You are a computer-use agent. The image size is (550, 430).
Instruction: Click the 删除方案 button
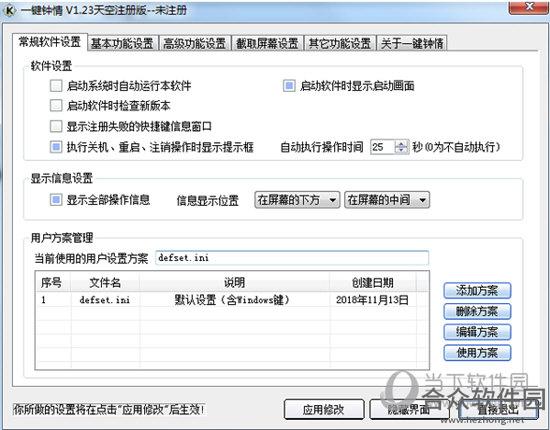pyautogui.click(x=477, y=311)
